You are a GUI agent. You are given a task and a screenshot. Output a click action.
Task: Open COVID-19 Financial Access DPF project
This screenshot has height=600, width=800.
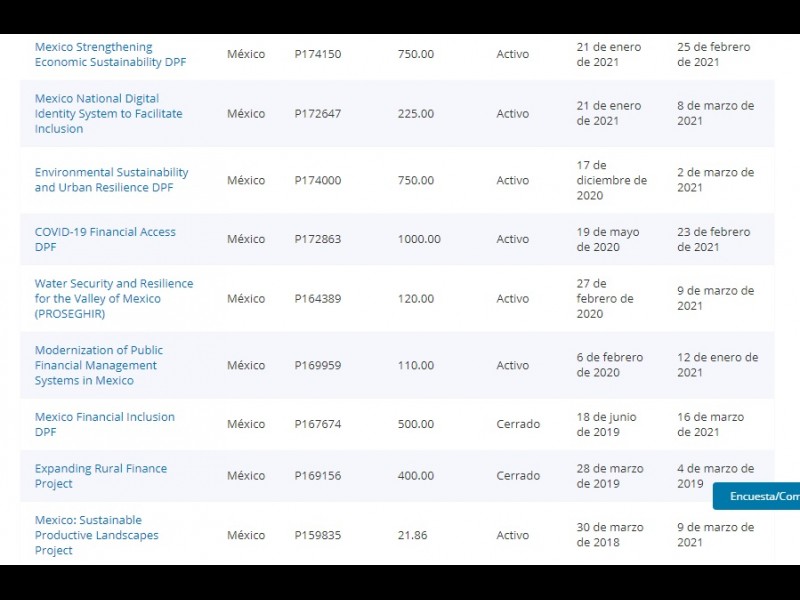point(105,239)
